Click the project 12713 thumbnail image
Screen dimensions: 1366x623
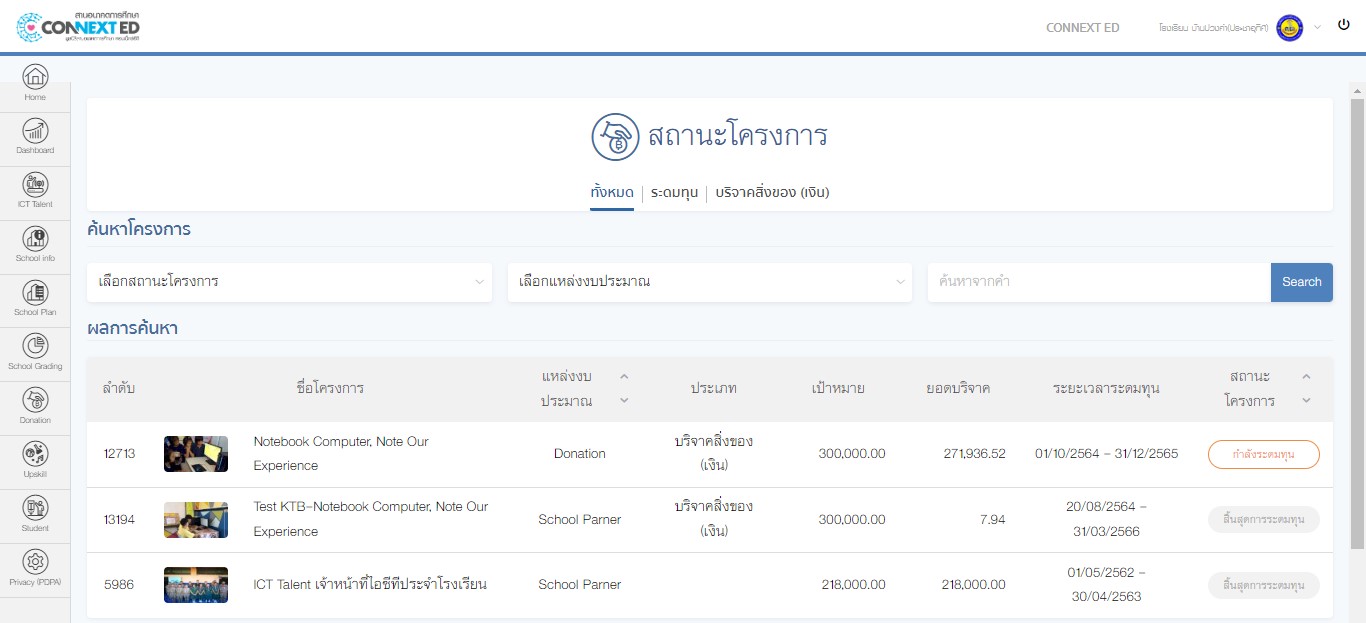click(x=196, y=454)
